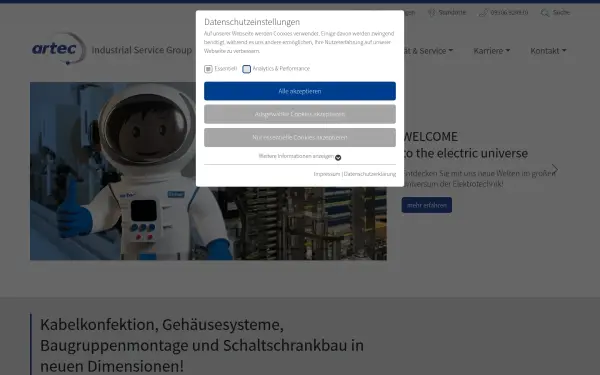This screenshot has width=600, height=375.
Task: Go to next slide with right arrow
Action: (554, 169)
